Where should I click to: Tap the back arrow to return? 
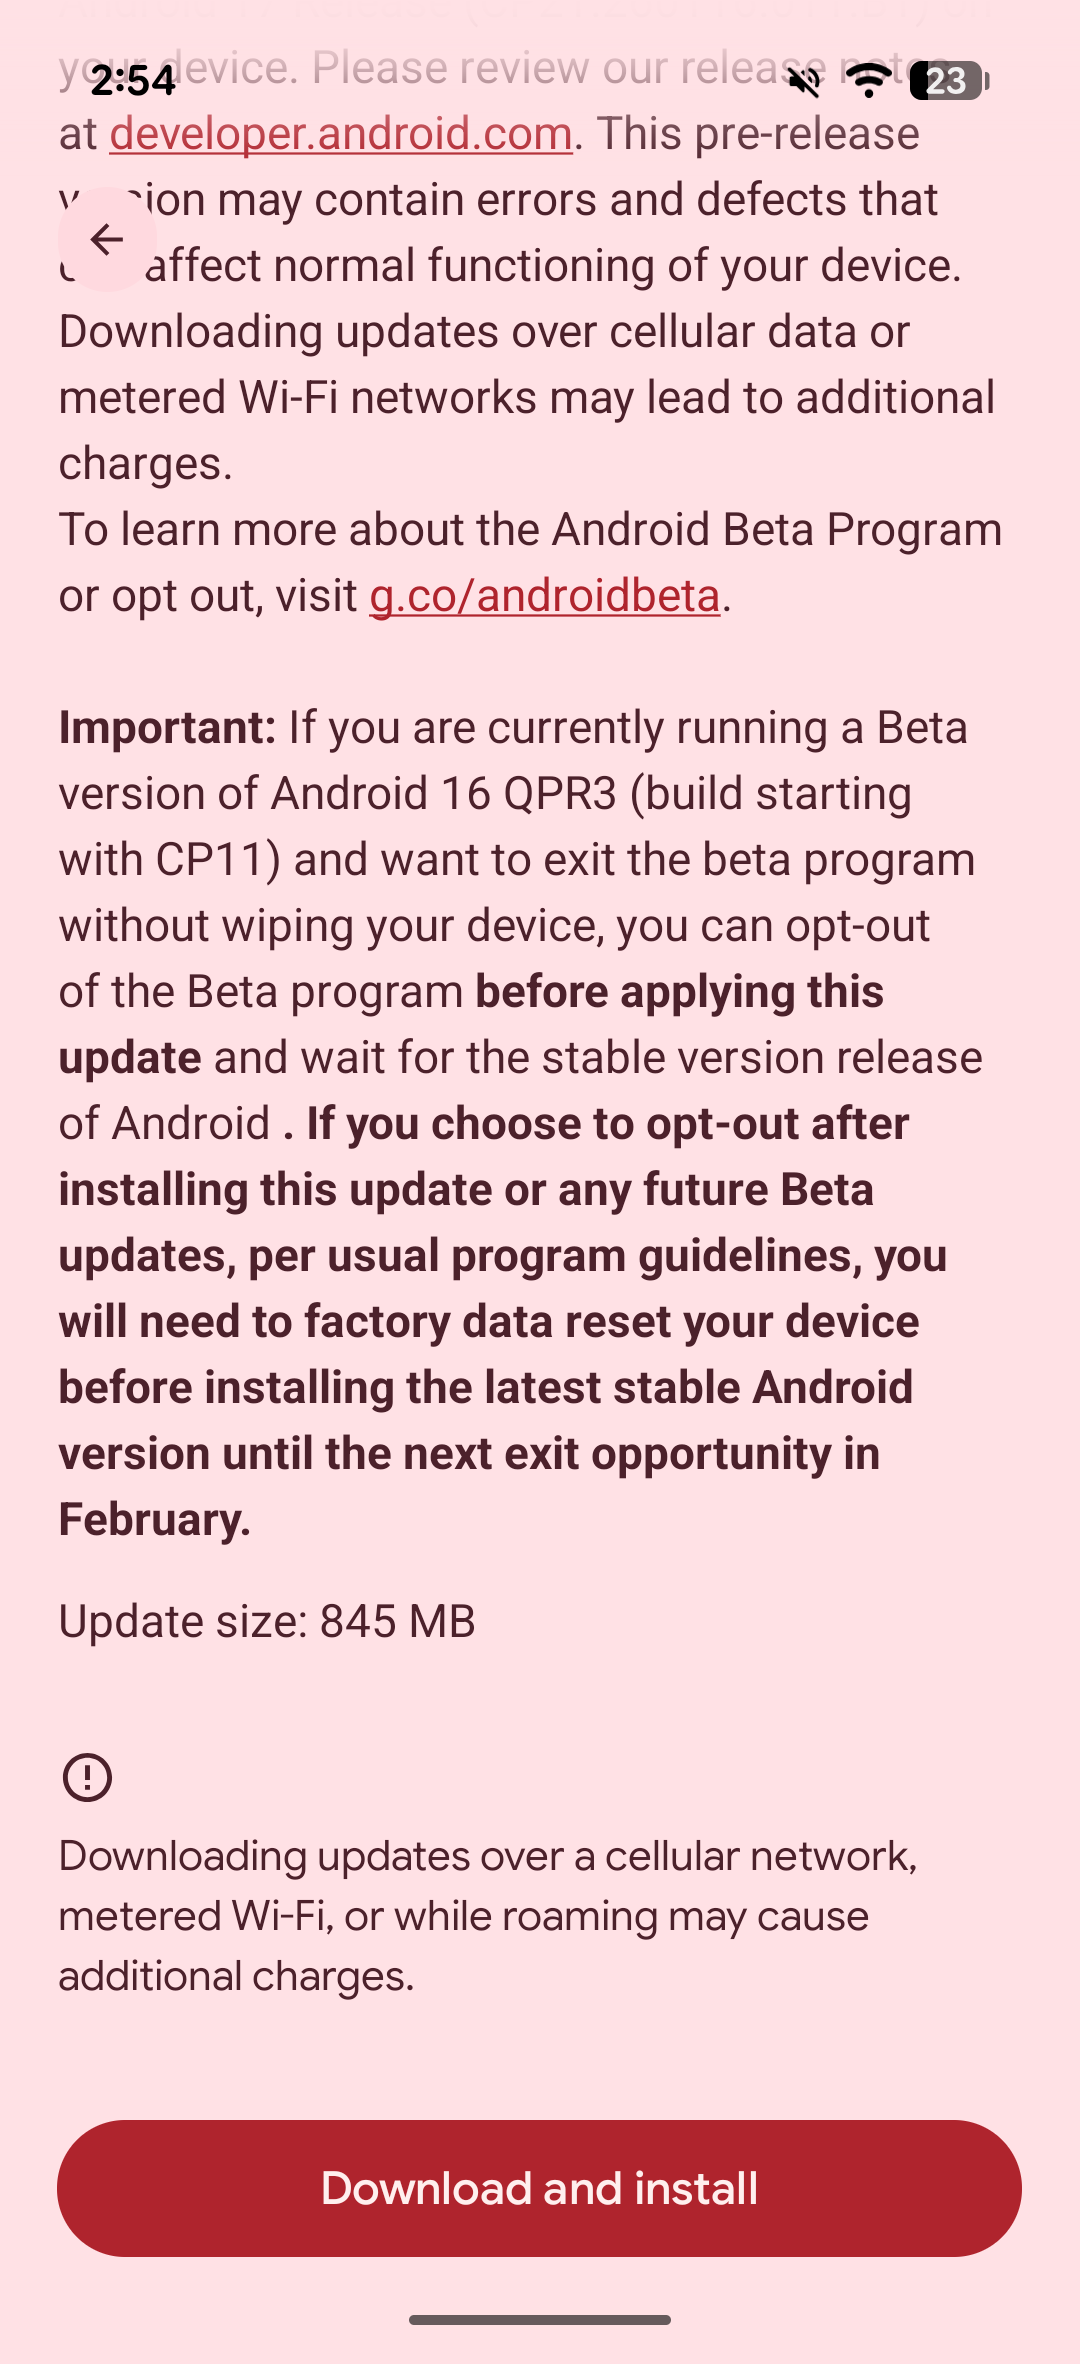point(107,240)
